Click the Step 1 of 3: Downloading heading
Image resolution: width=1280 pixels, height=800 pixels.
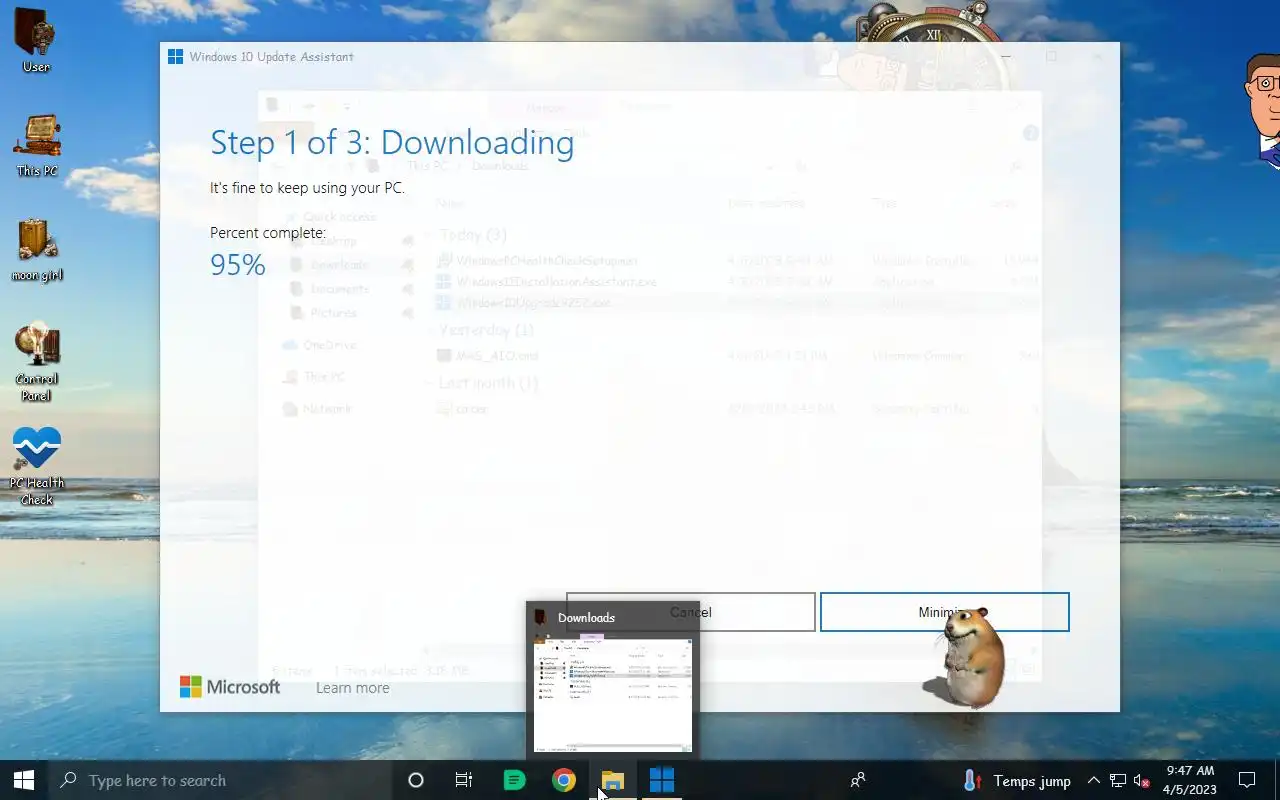[x=392, y=143]
